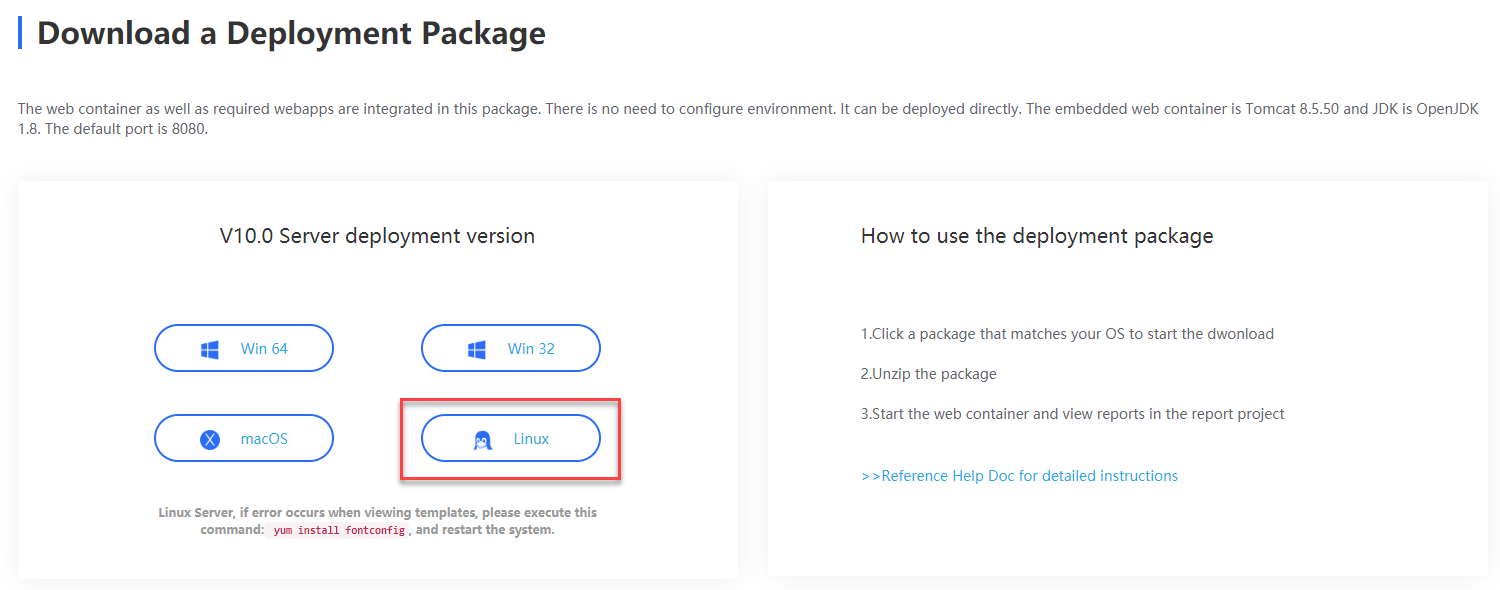
Task: Click the '>>' prefix before the Help Doc link
Action: [871, 475]
